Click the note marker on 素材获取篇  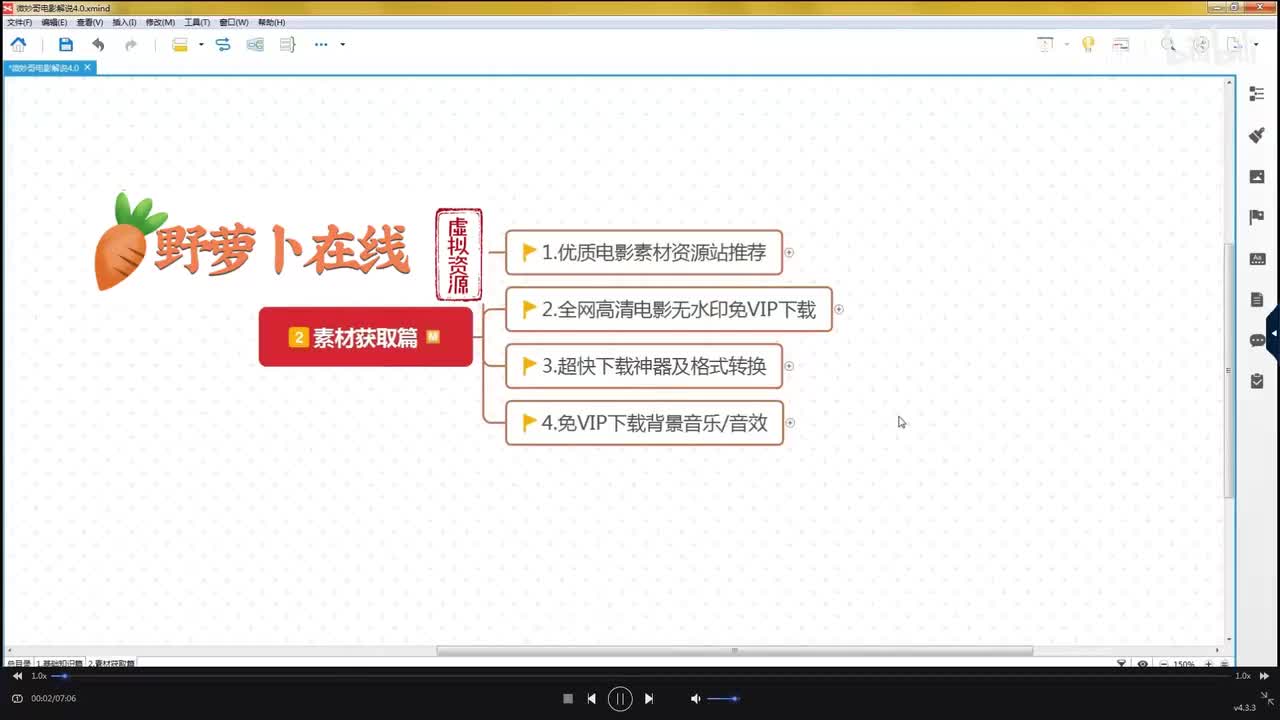pos(433,337)
